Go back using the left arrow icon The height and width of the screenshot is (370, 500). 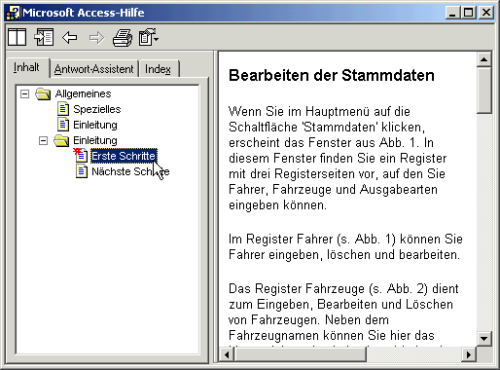point(70,38)
